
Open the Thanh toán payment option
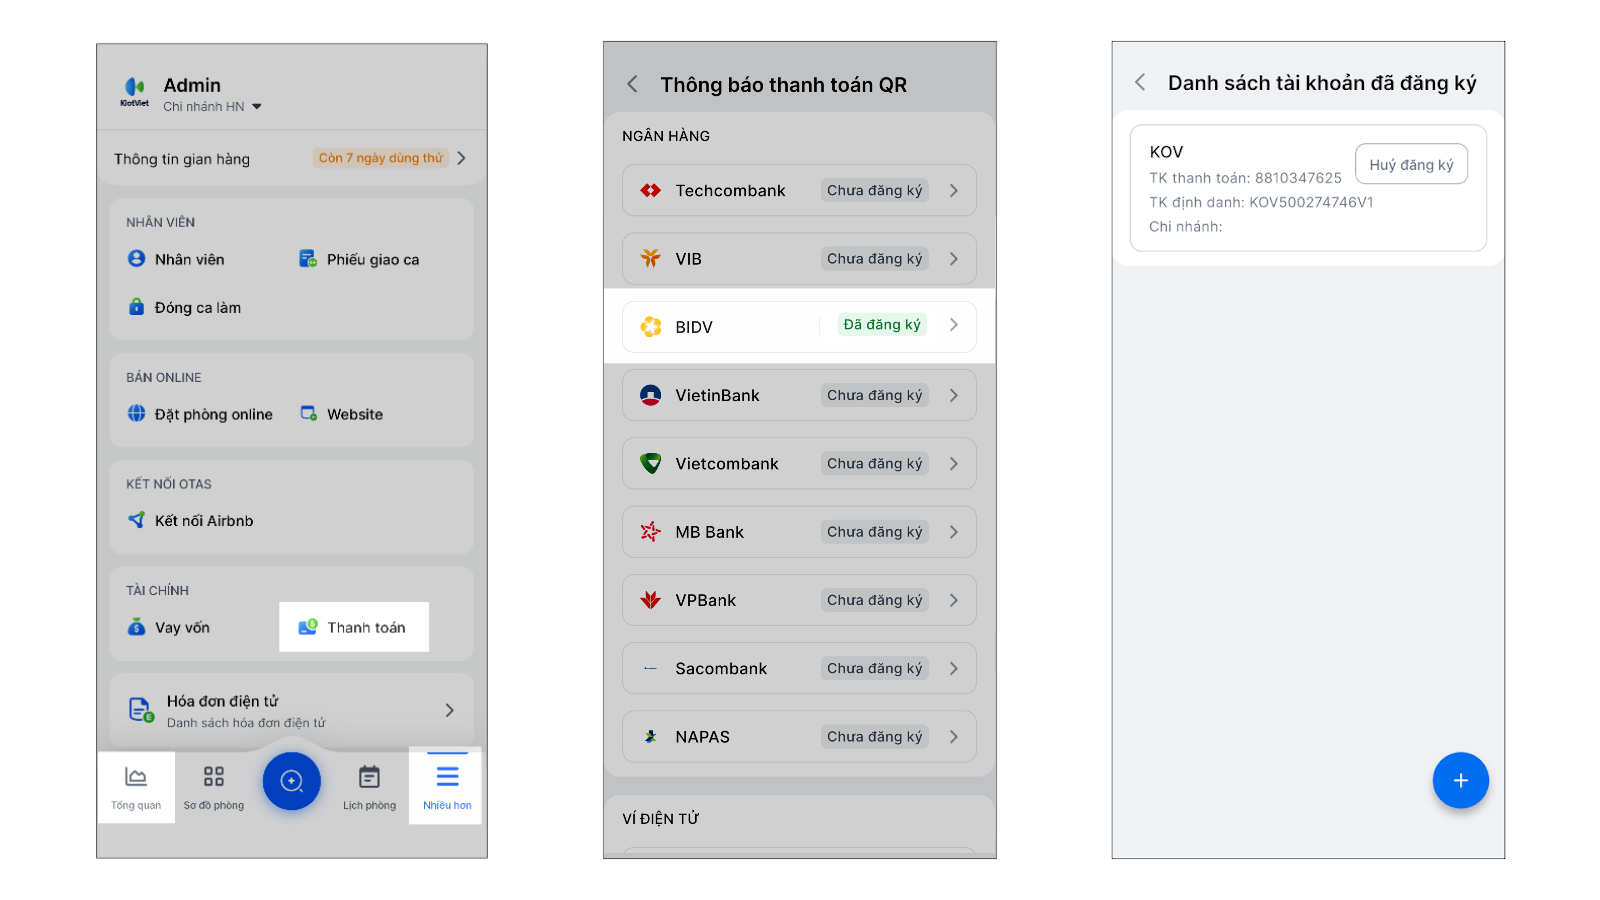(x=354, y=627)
